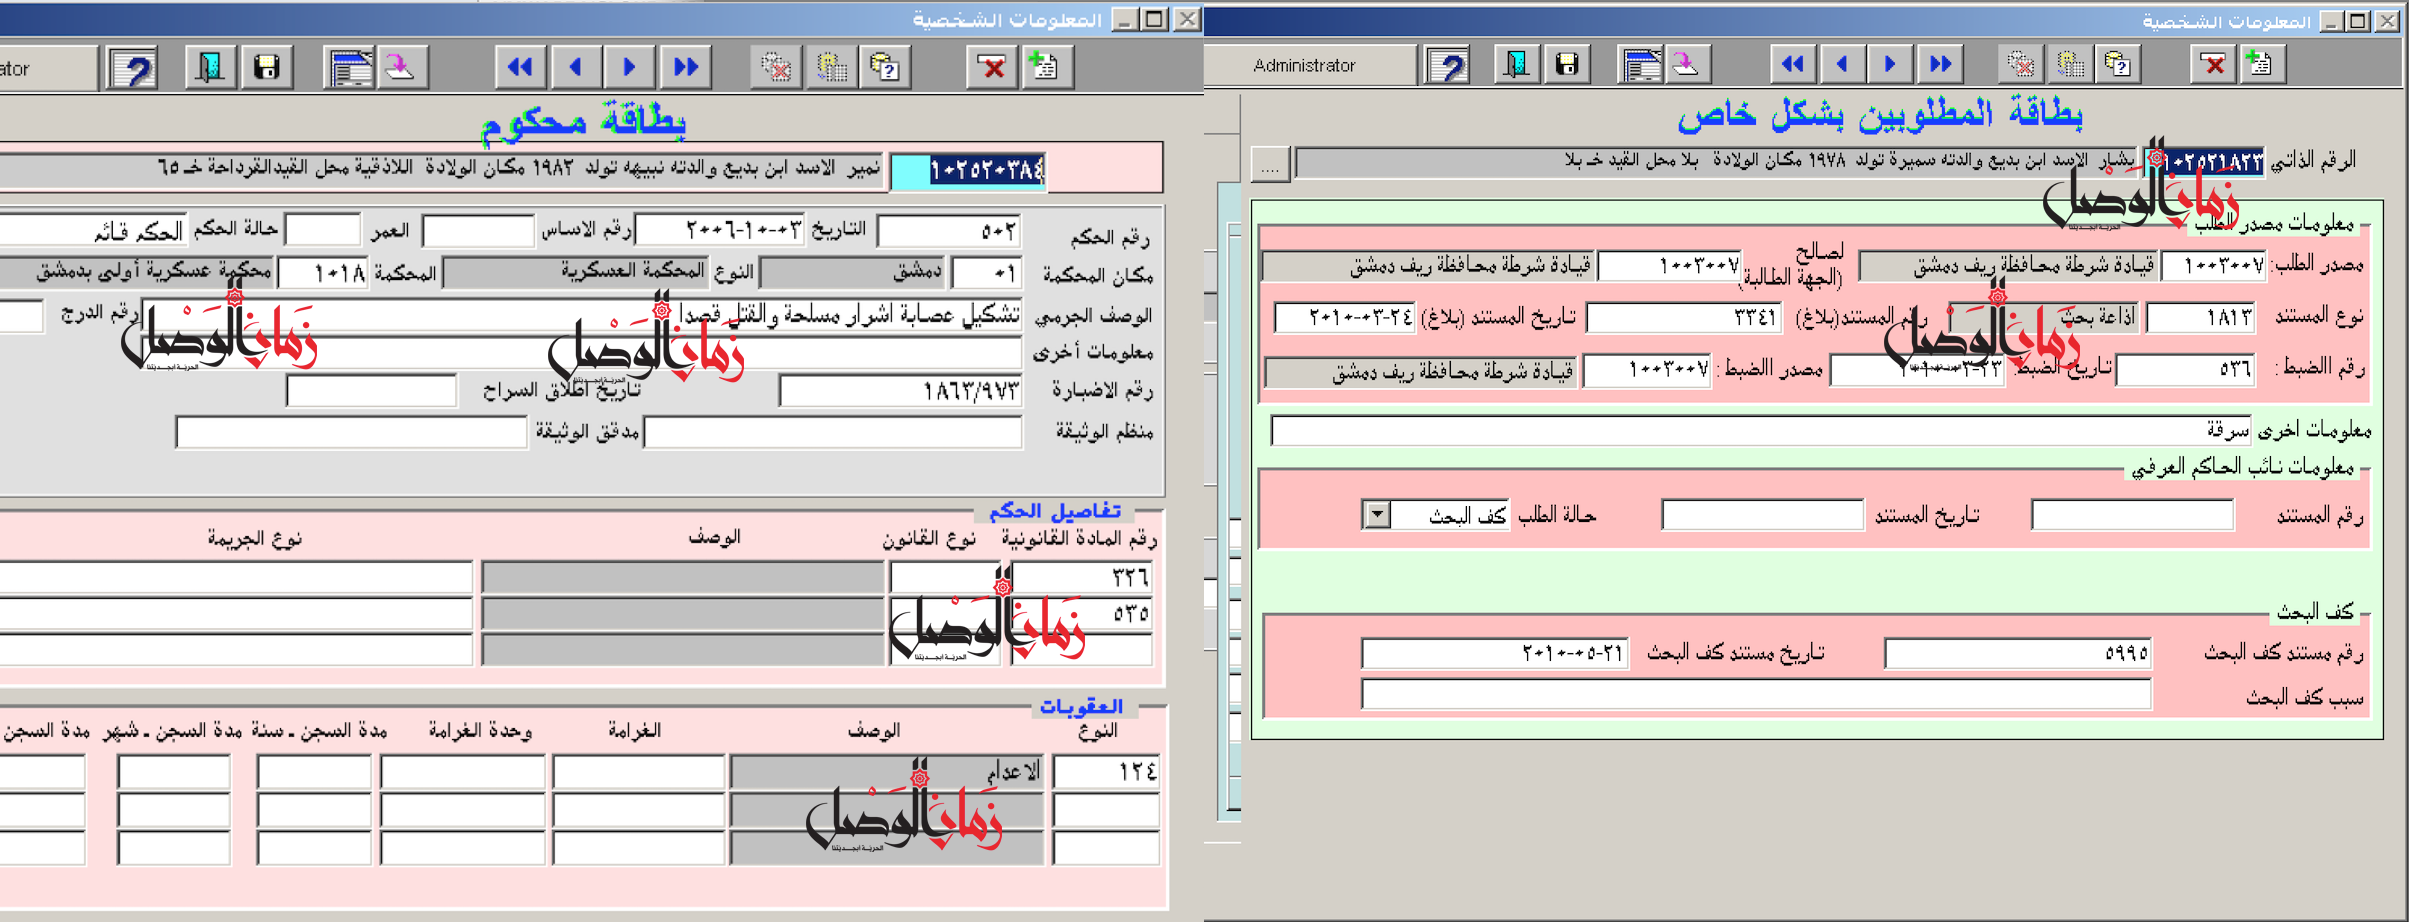The height and width of the screenshot is (922, 2409).
Task: Click the رقم الضبط field showing ٥٣٦
Action: 2184,370
